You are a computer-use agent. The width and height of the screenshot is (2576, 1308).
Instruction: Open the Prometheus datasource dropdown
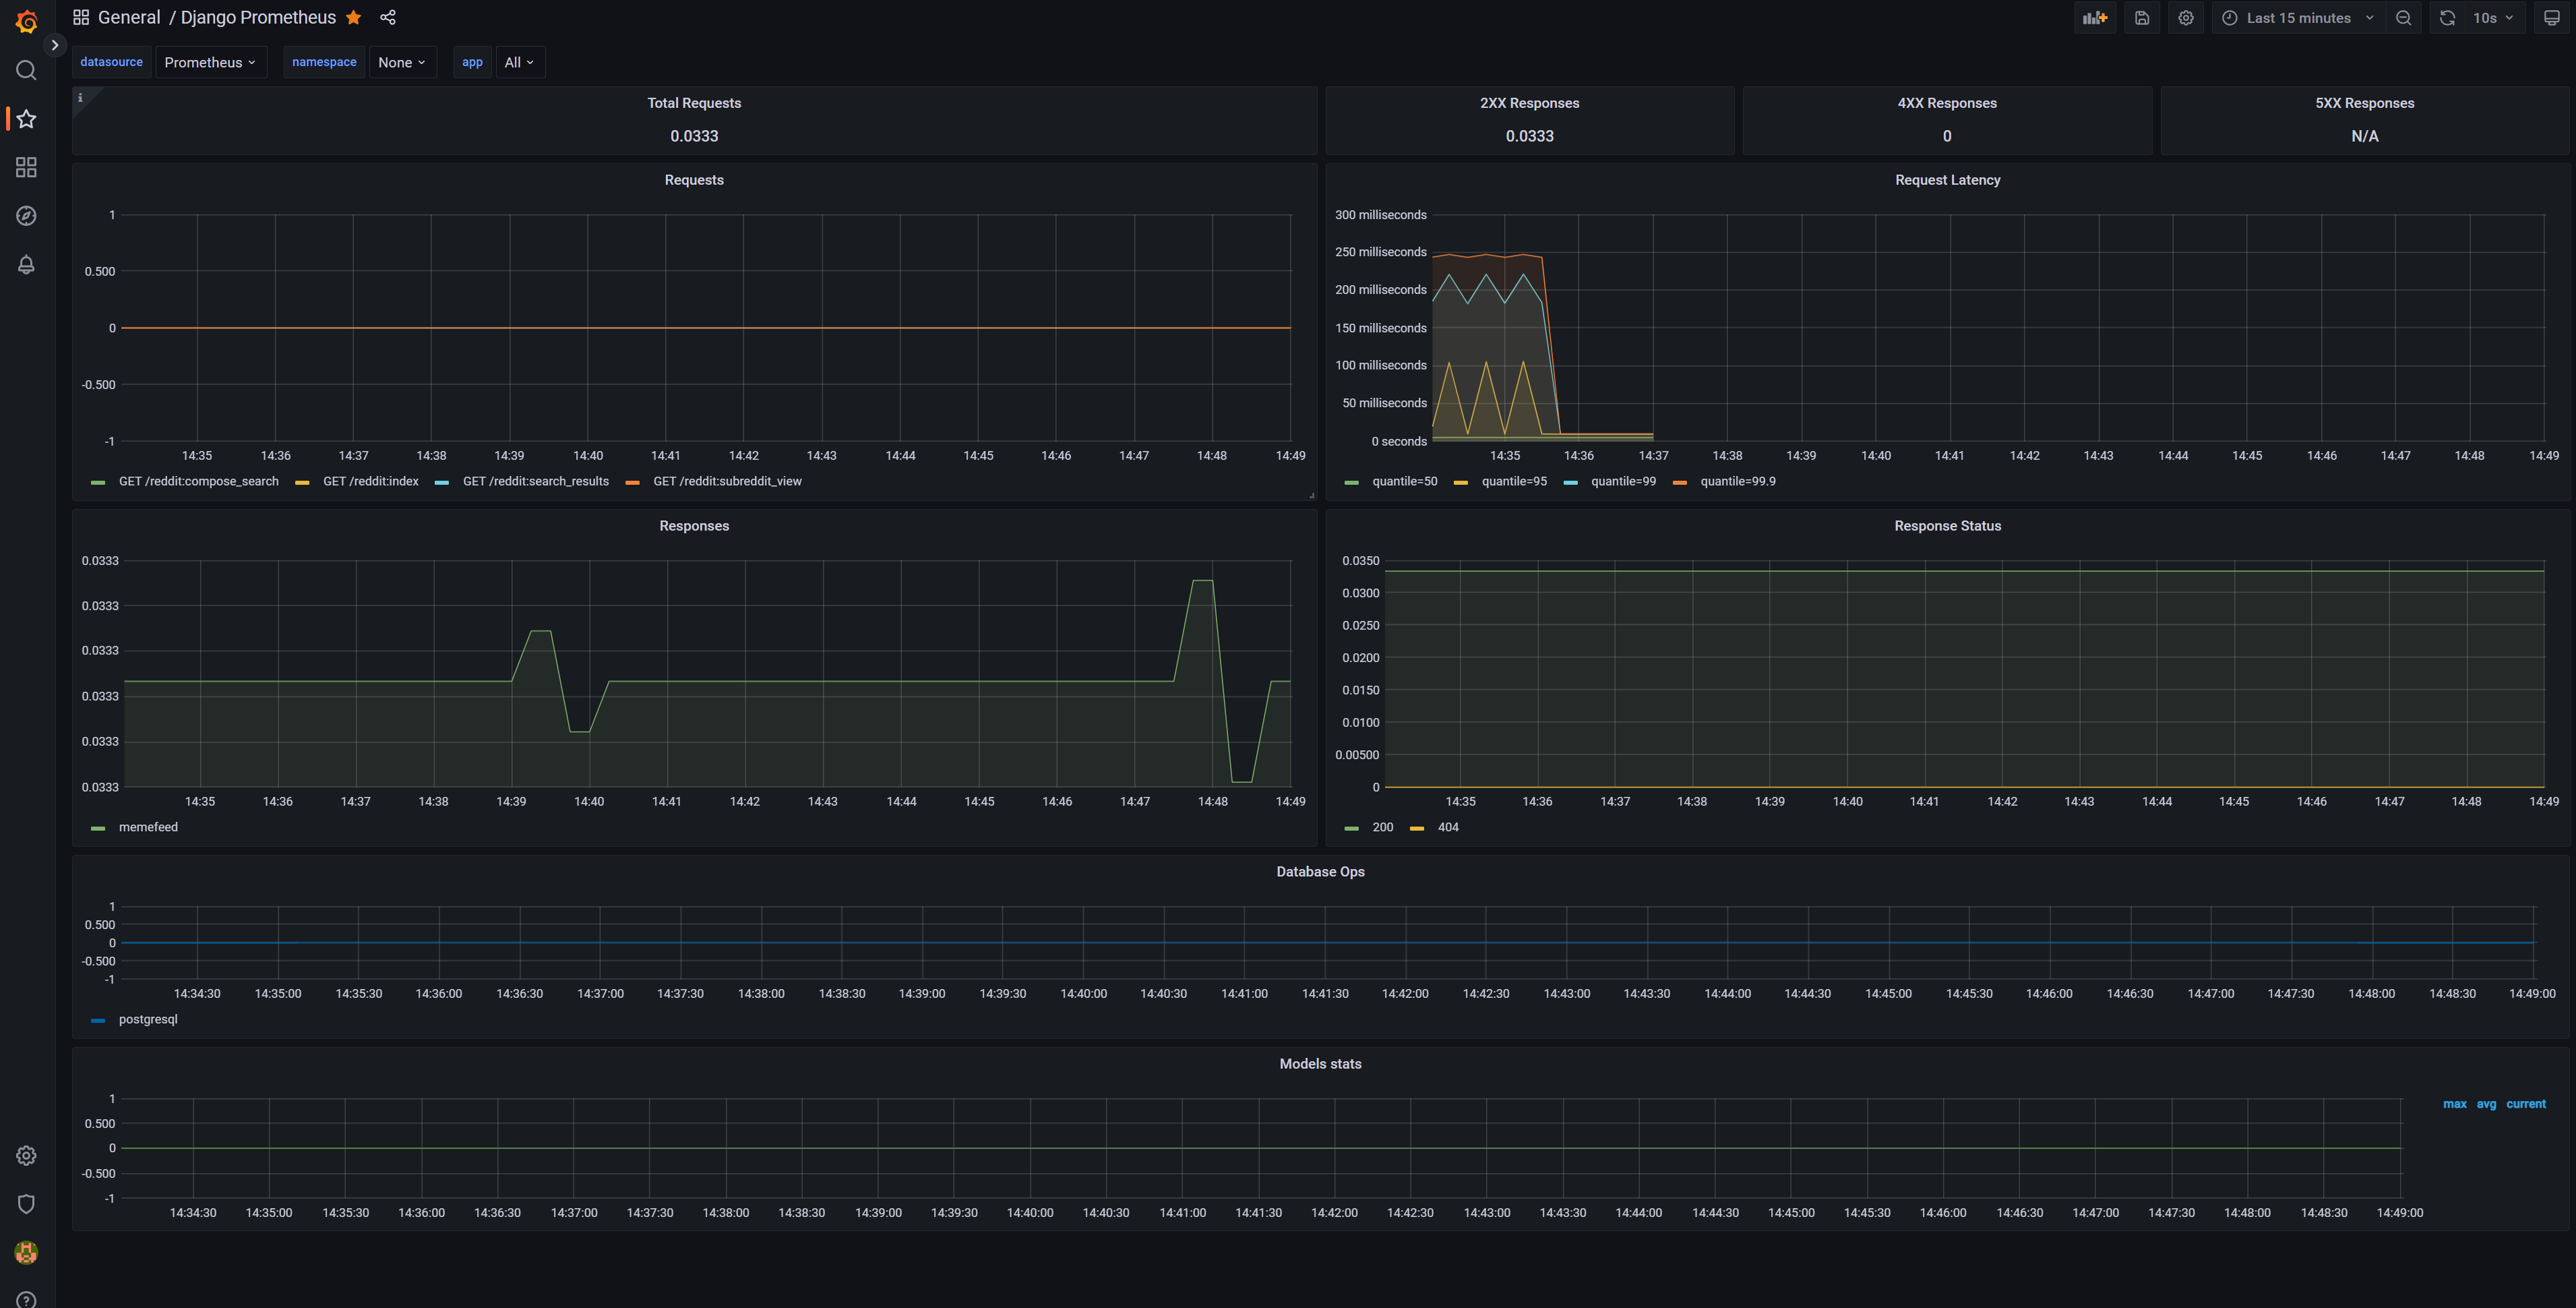click(x=210, y=62)
